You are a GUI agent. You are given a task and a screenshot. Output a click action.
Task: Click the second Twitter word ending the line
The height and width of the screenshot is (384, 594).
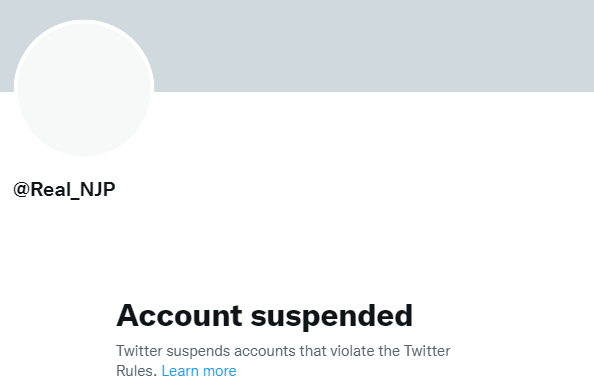427,351
